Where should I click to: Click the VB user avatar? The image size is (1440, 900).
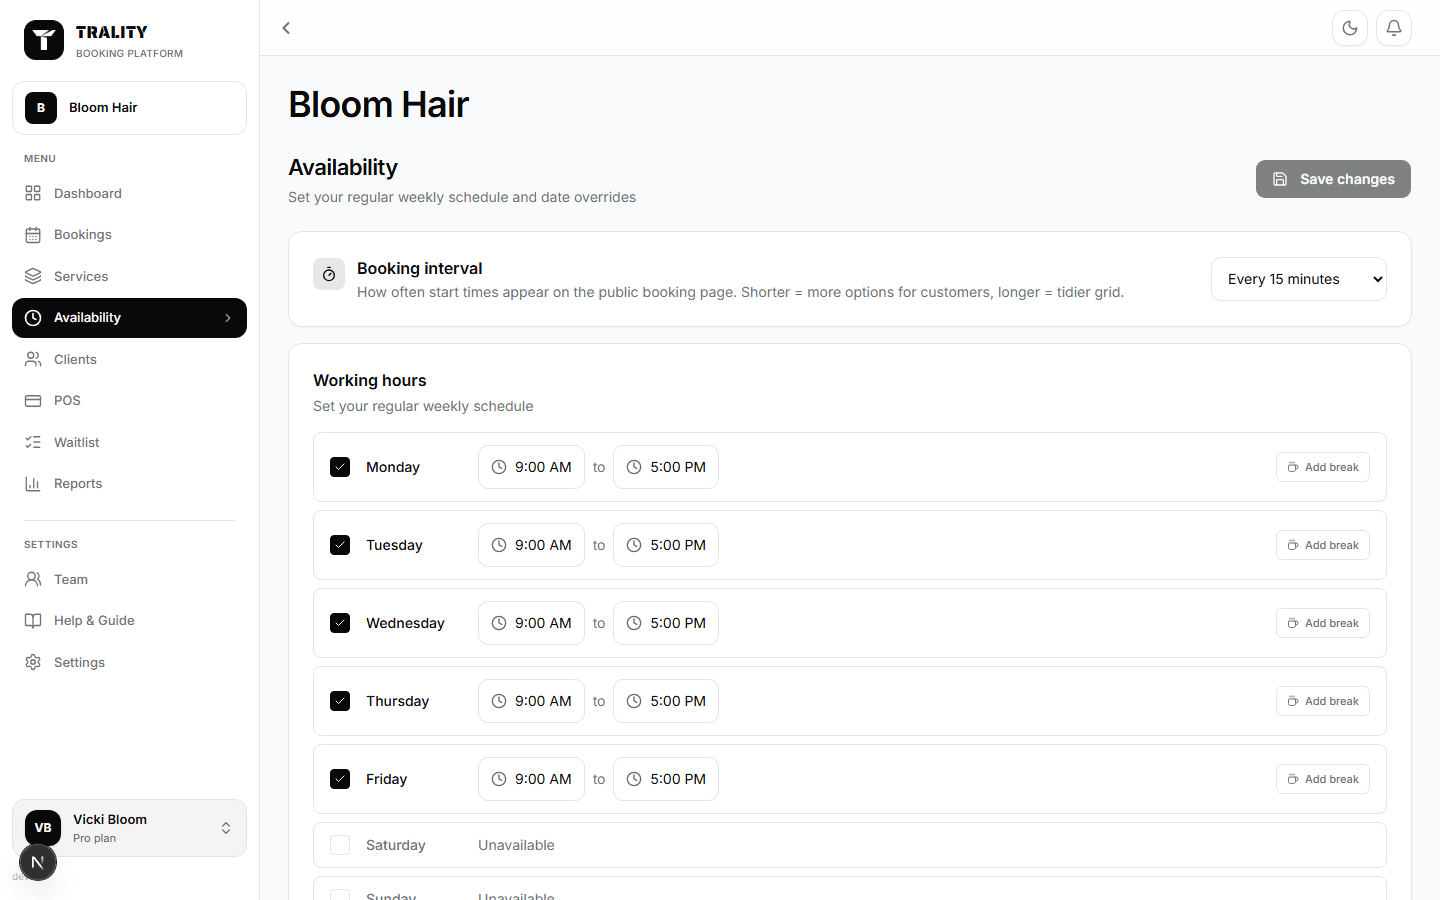point(43,828)
